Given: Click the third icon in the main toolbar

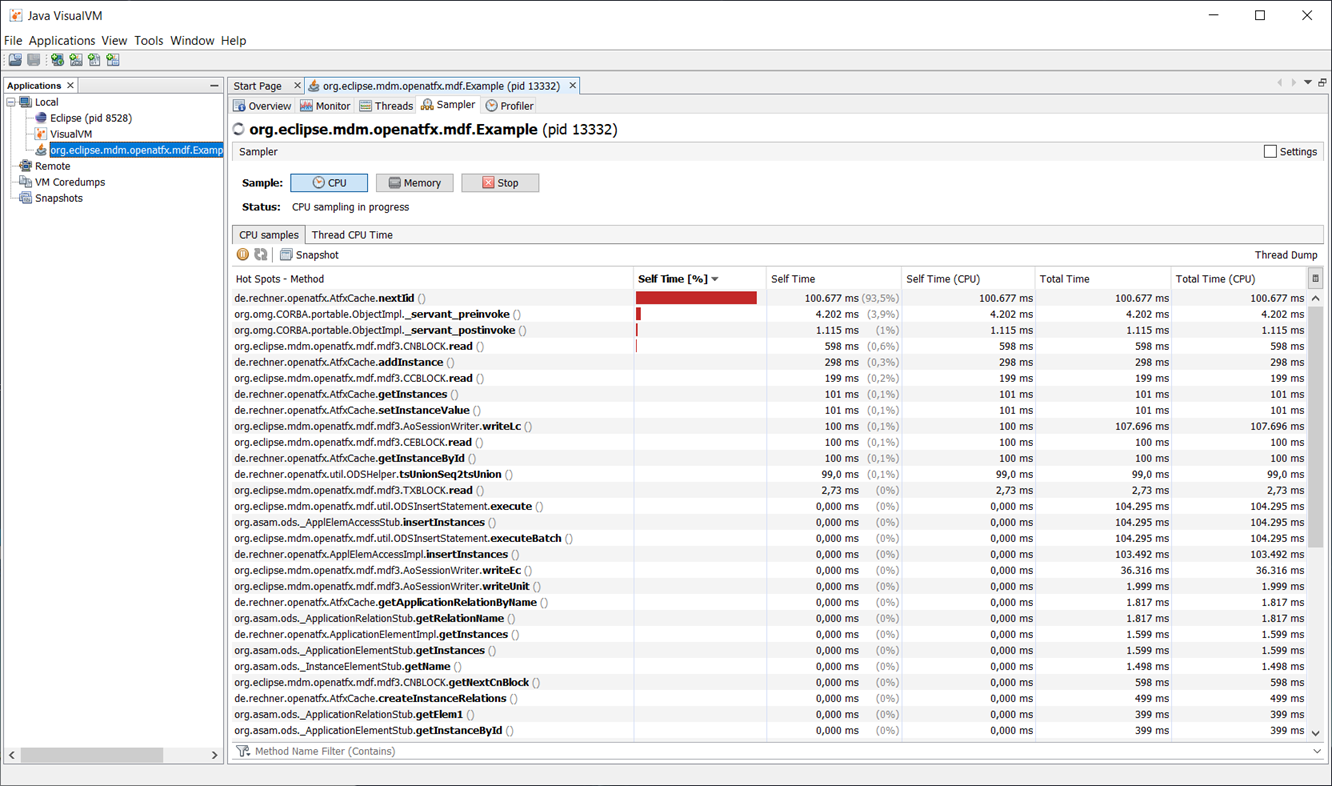Looking at the screenshot, I should click(x=57, y=60).
